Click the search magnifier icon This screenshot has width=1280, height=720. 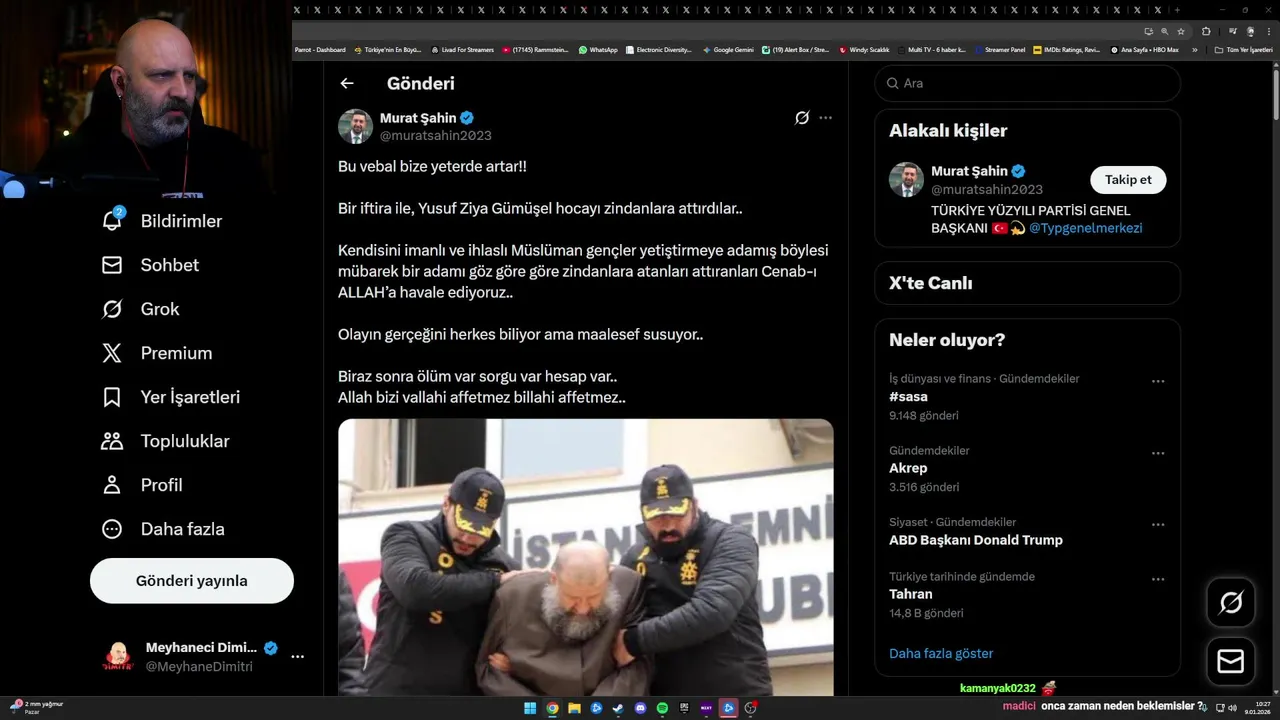click(892, 83)
